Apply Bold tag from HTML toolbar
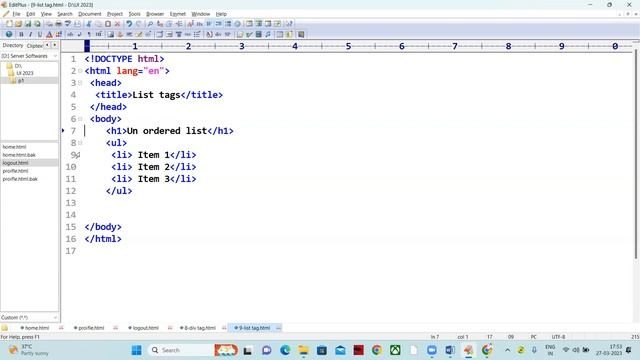Image resolution: width=640 pixels, height=360 pixels. pos(21,34)
